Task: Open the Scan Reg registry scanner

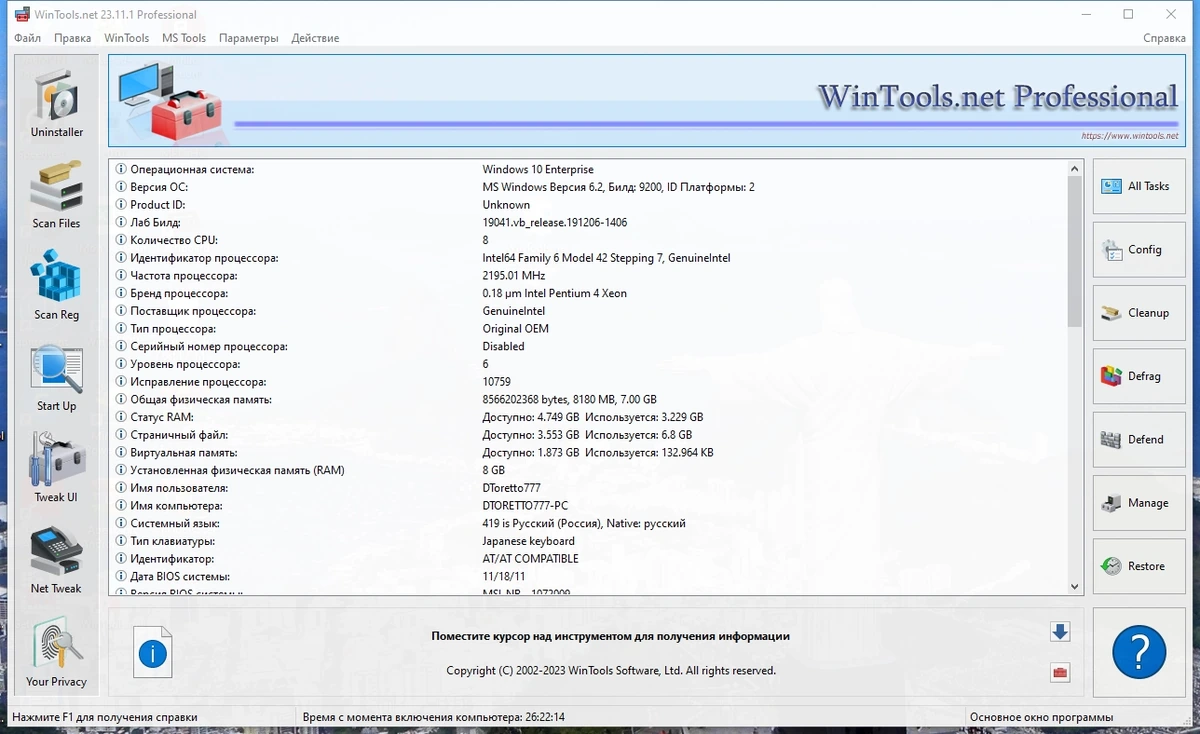Action: [x=57, y=284]
